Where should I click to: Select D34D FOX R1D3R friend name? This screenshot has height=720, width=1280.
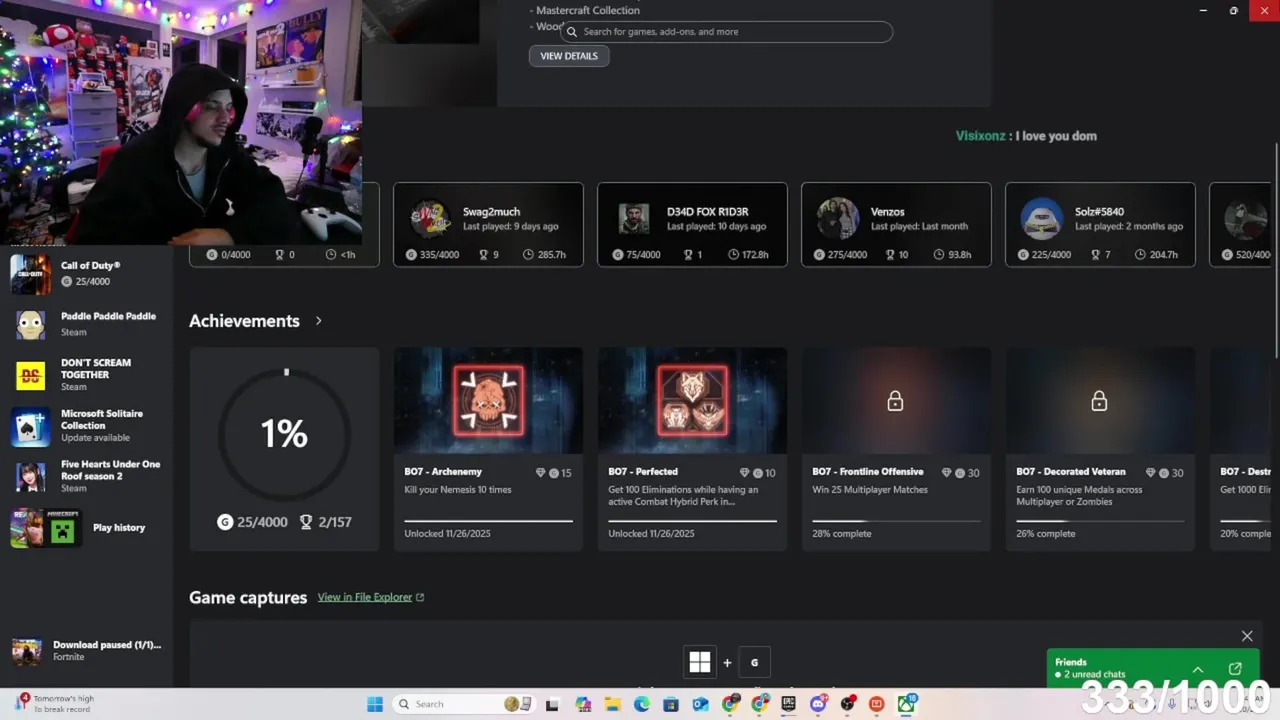pos(707,212)
